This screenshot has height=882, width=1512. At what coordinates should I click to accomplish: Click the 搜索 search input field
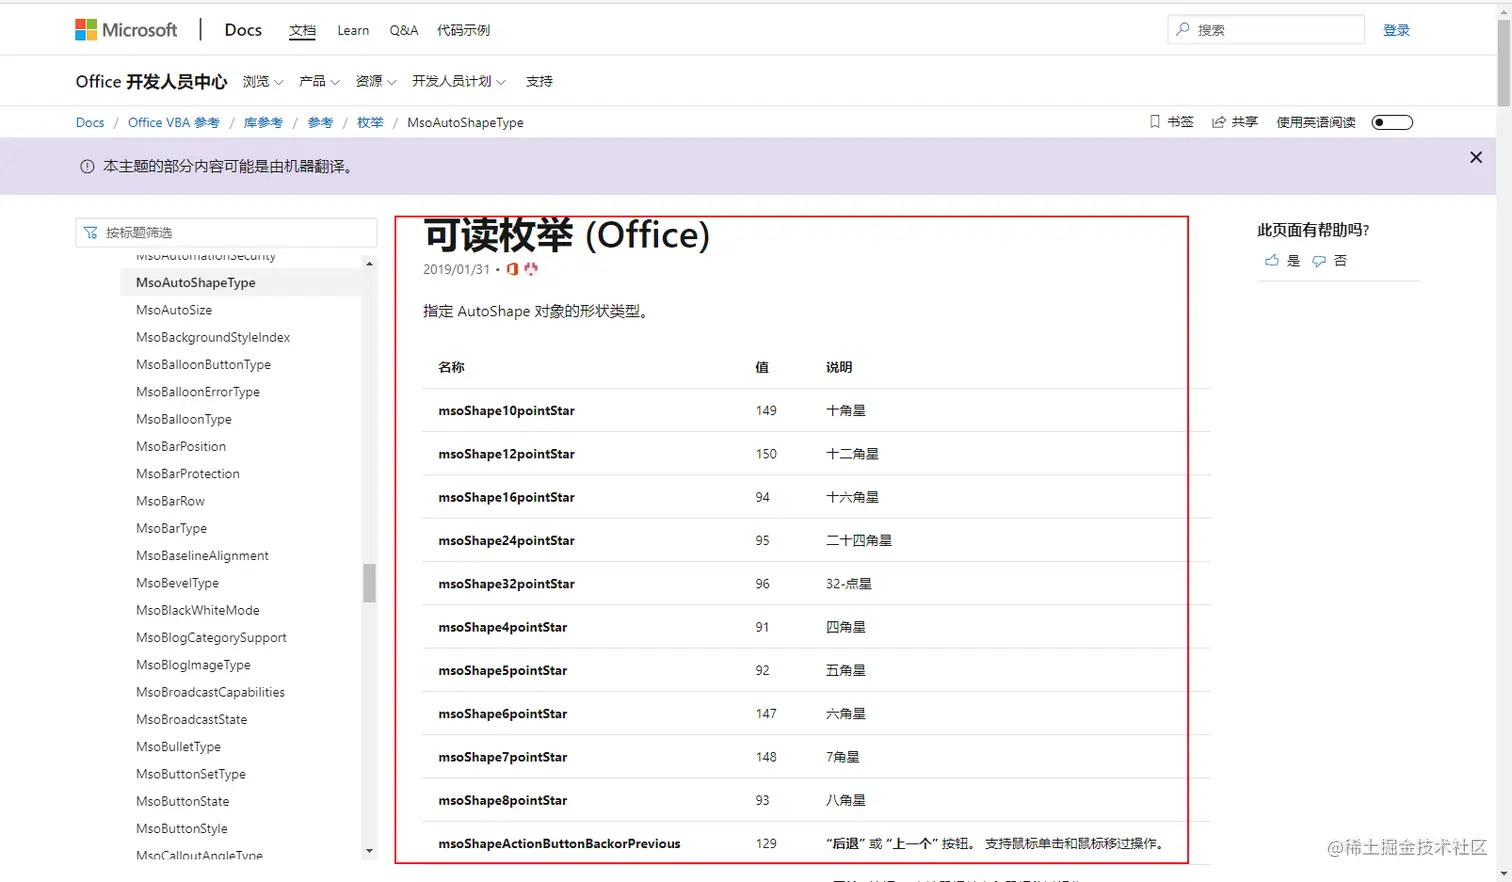(x=1266, y=29)
